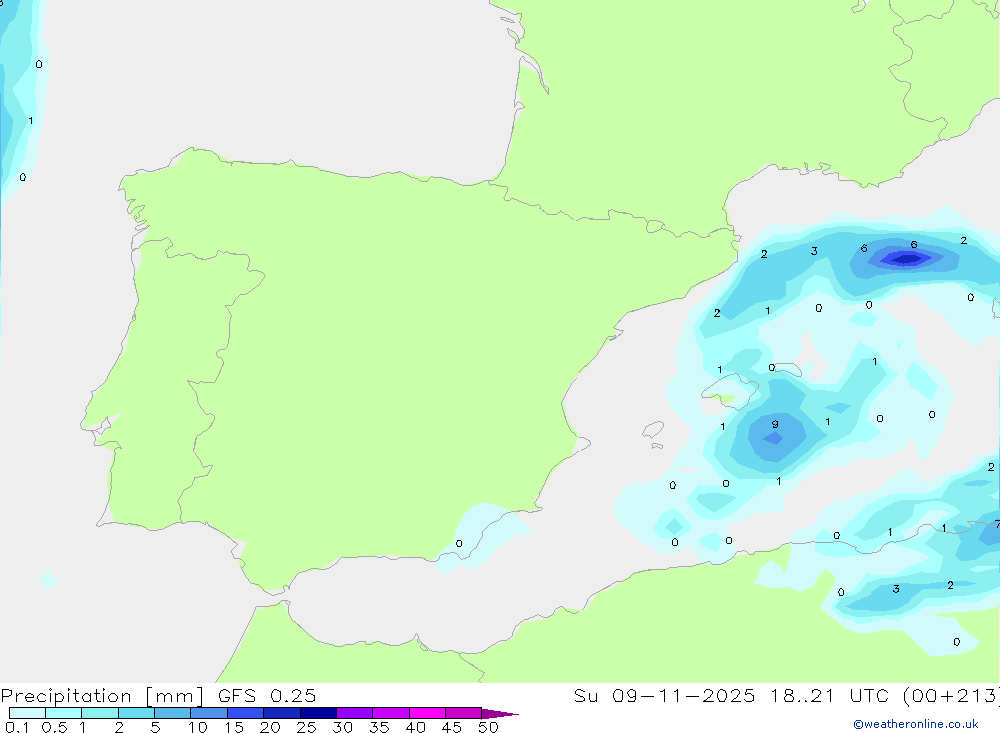Click the legend tick label "0.5"

pyautogui.click(x=54, y=727)
